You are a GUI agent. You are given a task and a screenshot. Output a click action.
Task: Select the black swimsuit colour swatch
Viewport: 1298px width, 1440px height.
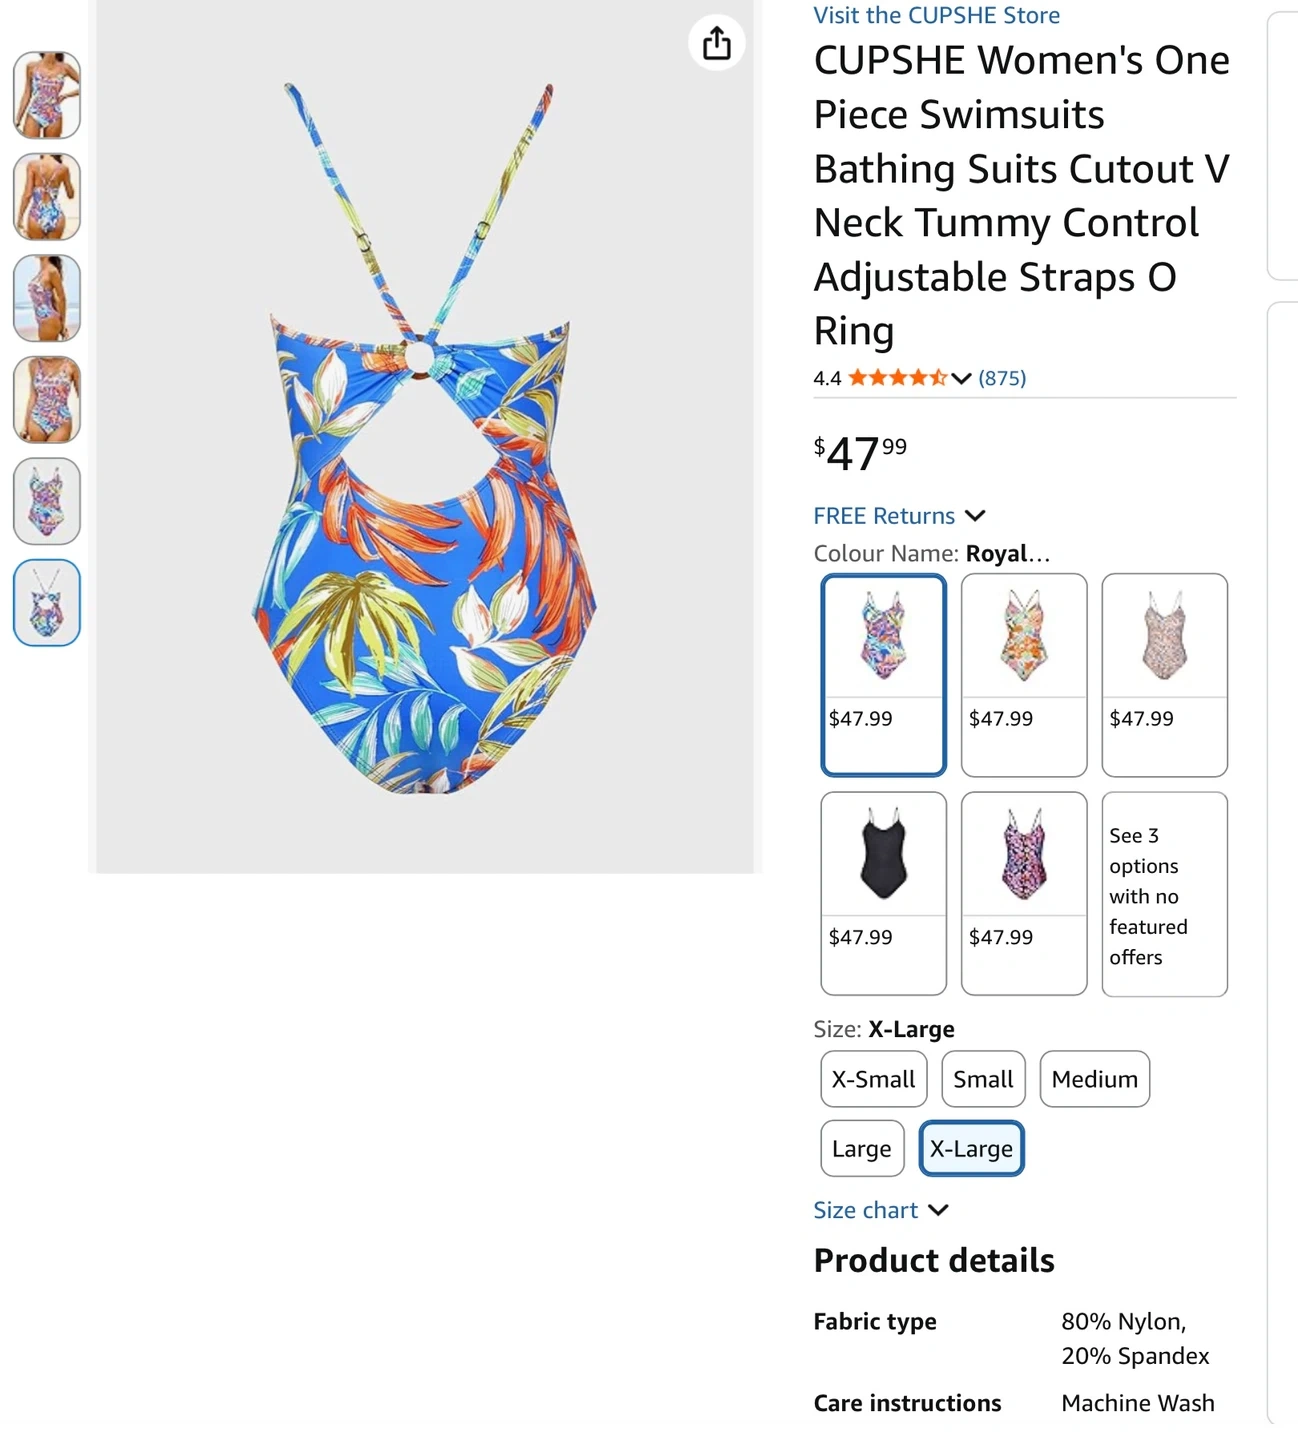tap(883, 893)
